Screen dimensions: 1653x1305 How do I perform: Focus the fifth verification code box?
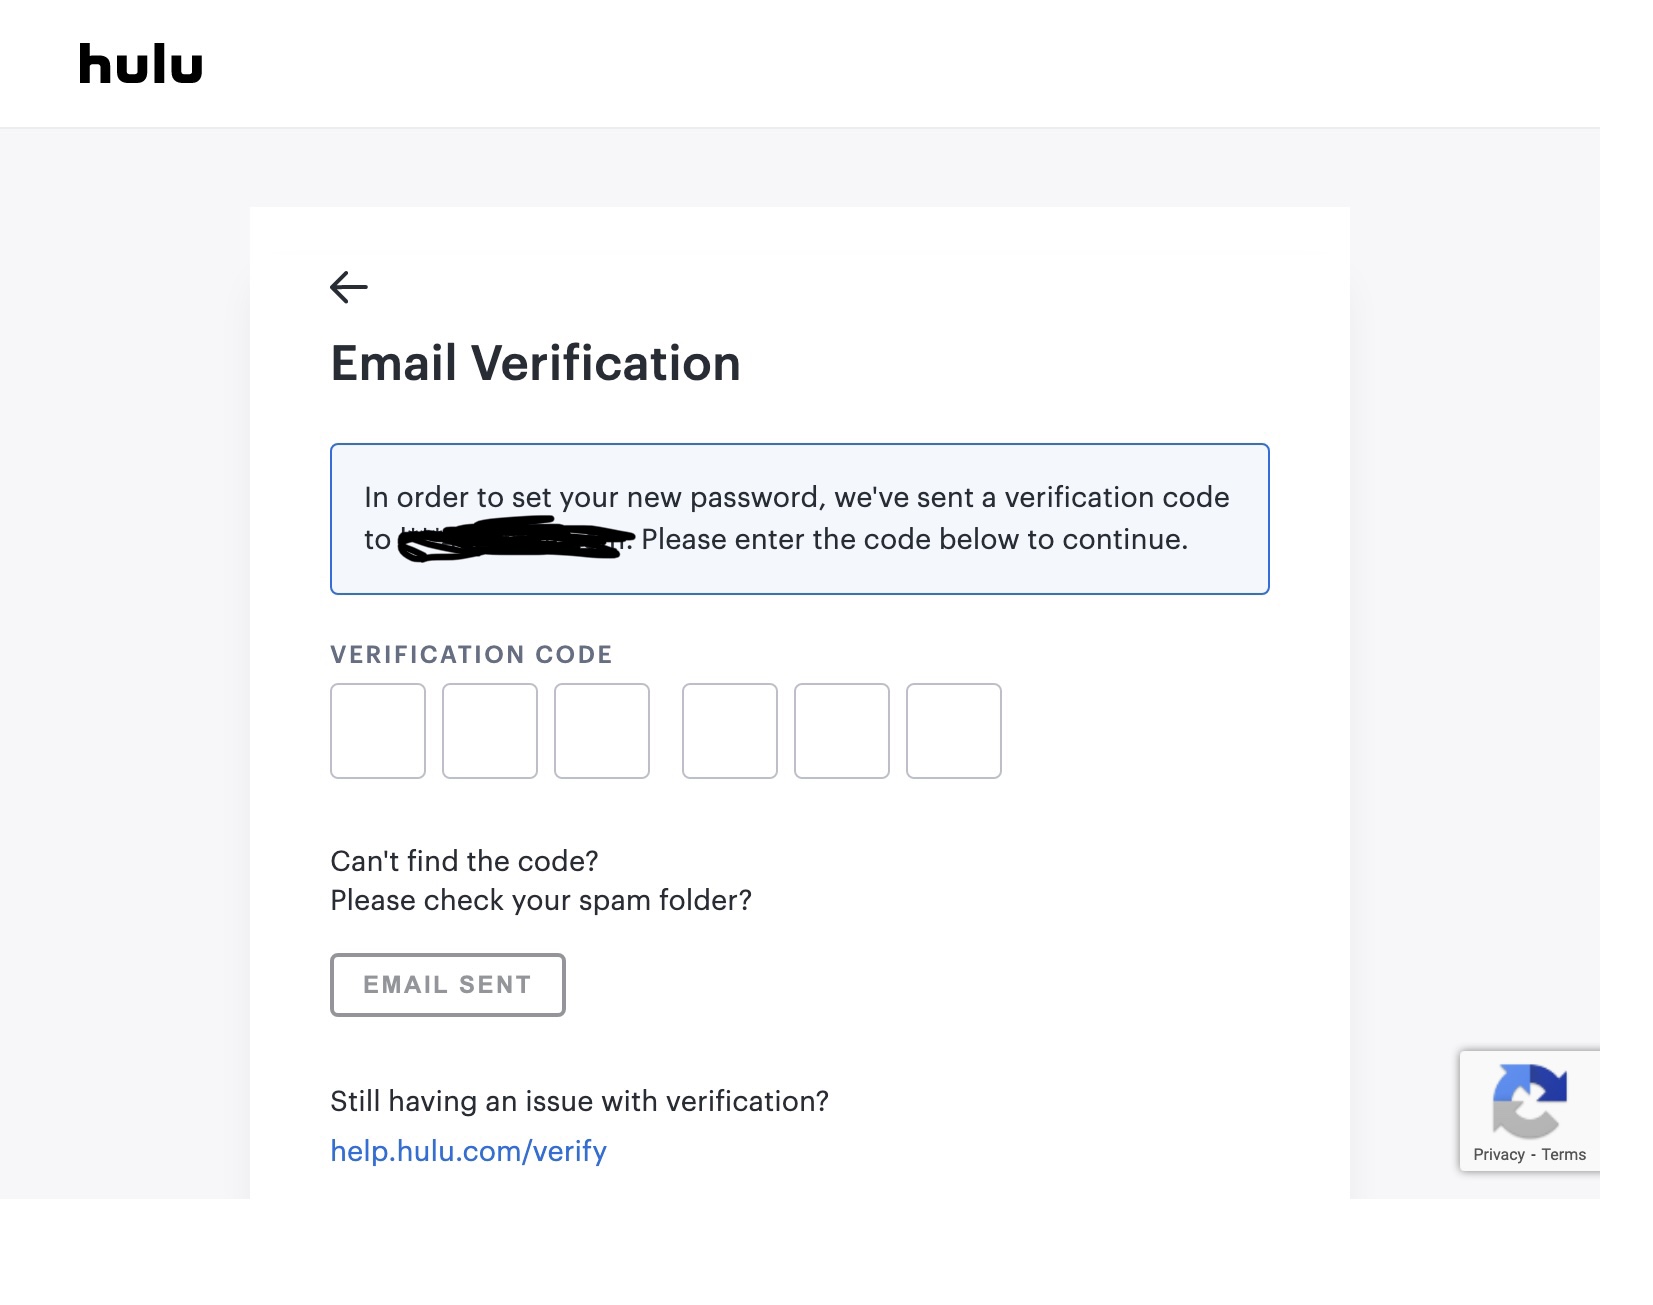point(842,731)
